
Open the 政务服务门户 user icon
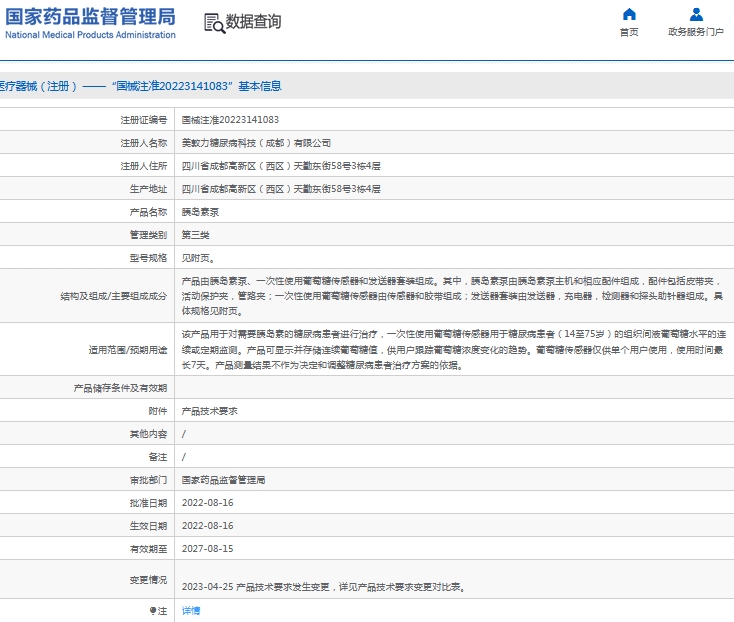(x=696, y=15)
